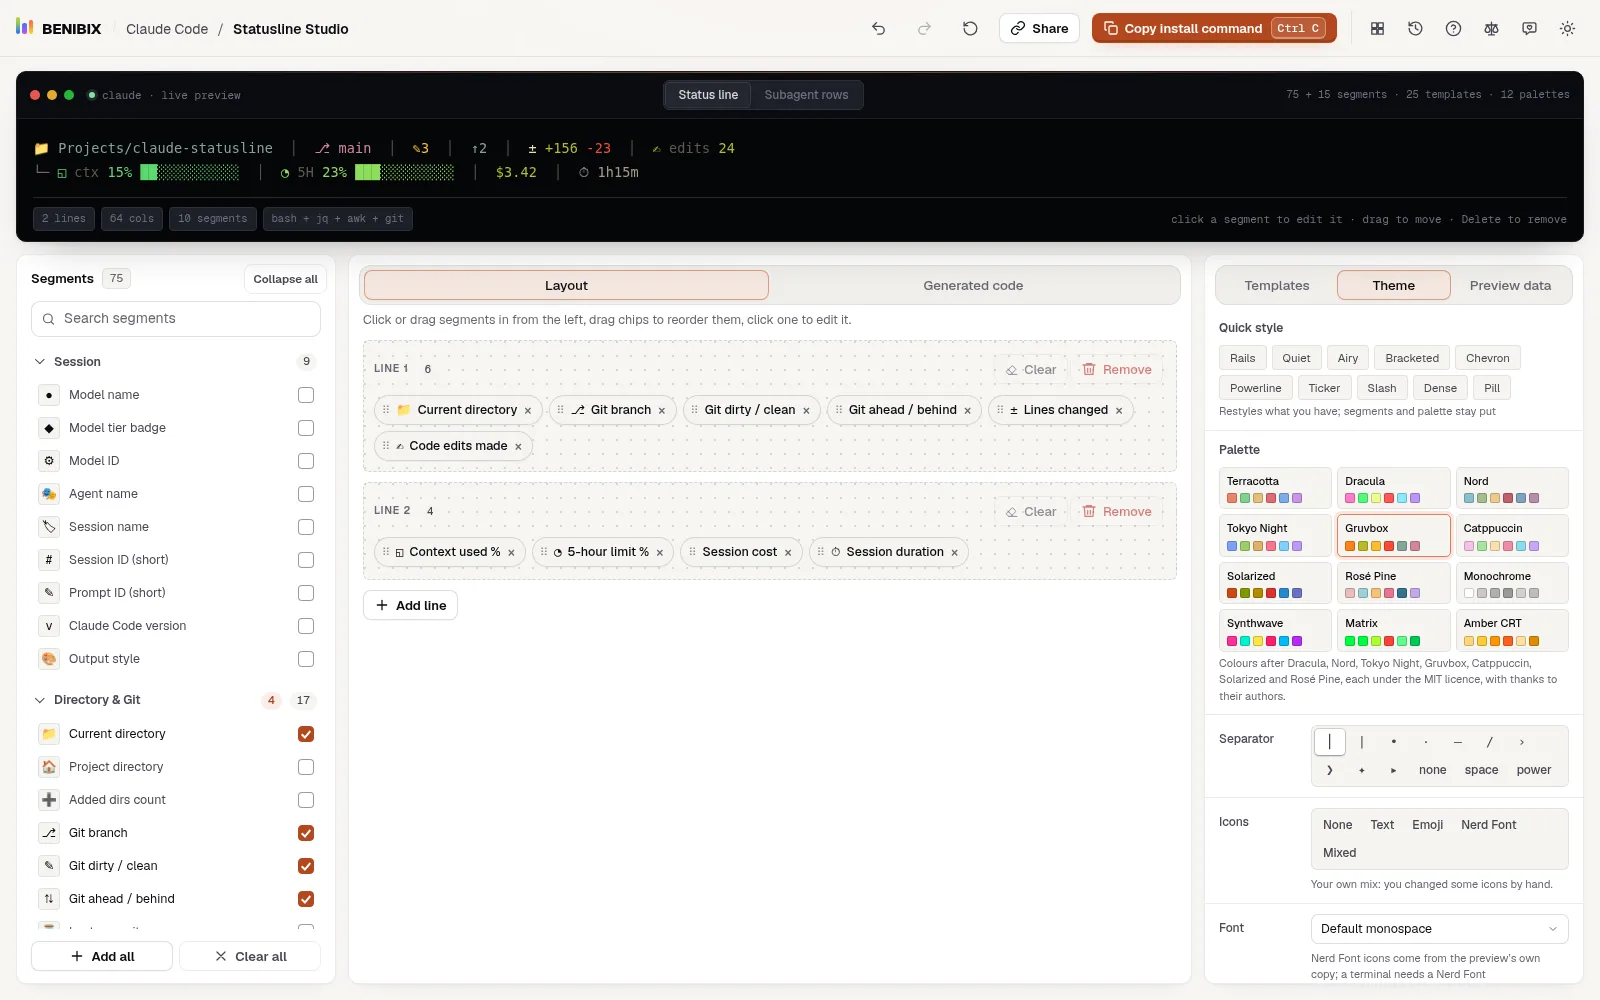This screenshot has width=1600, height=1000.
Task: Uncheck the Git ahead / behind checkbox
Action: click(306, 899)
